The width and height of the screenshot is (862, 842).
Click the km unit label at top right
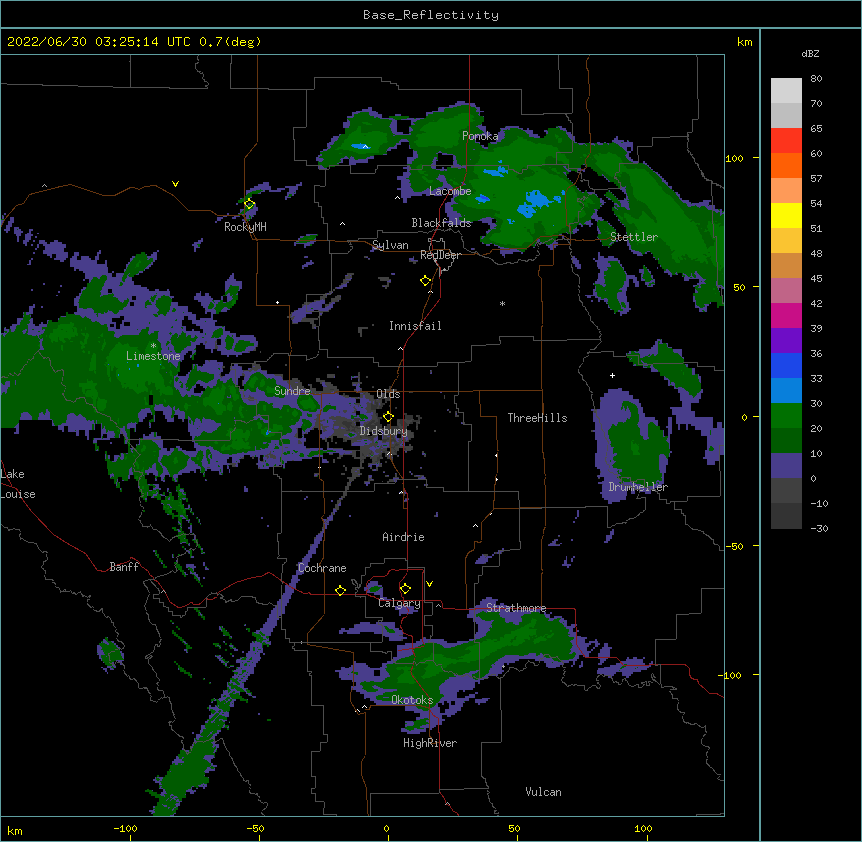(744, 42)
